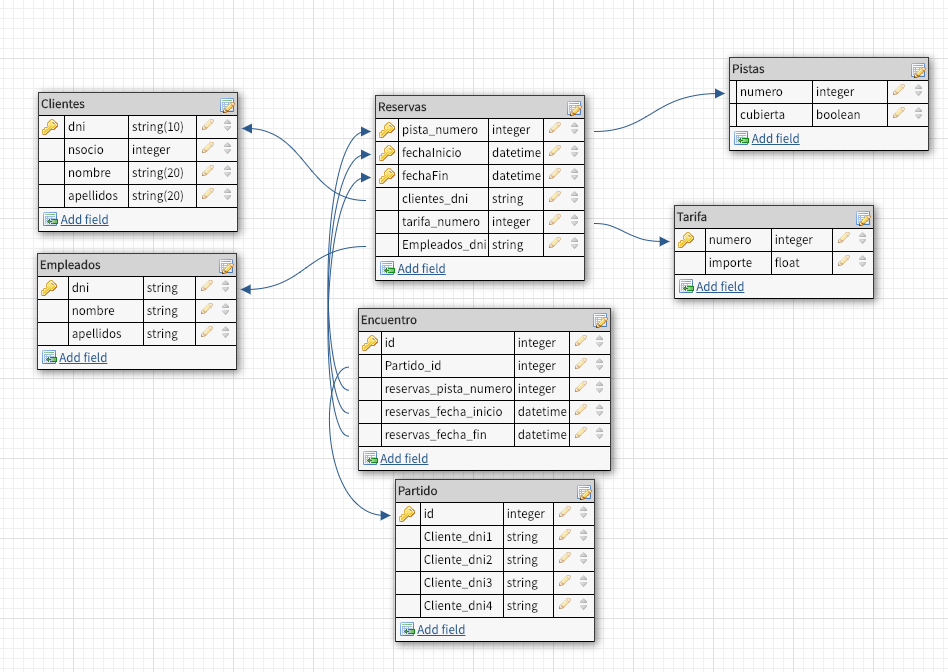Click the key icon beside fechaInicio

pos(387,153)
